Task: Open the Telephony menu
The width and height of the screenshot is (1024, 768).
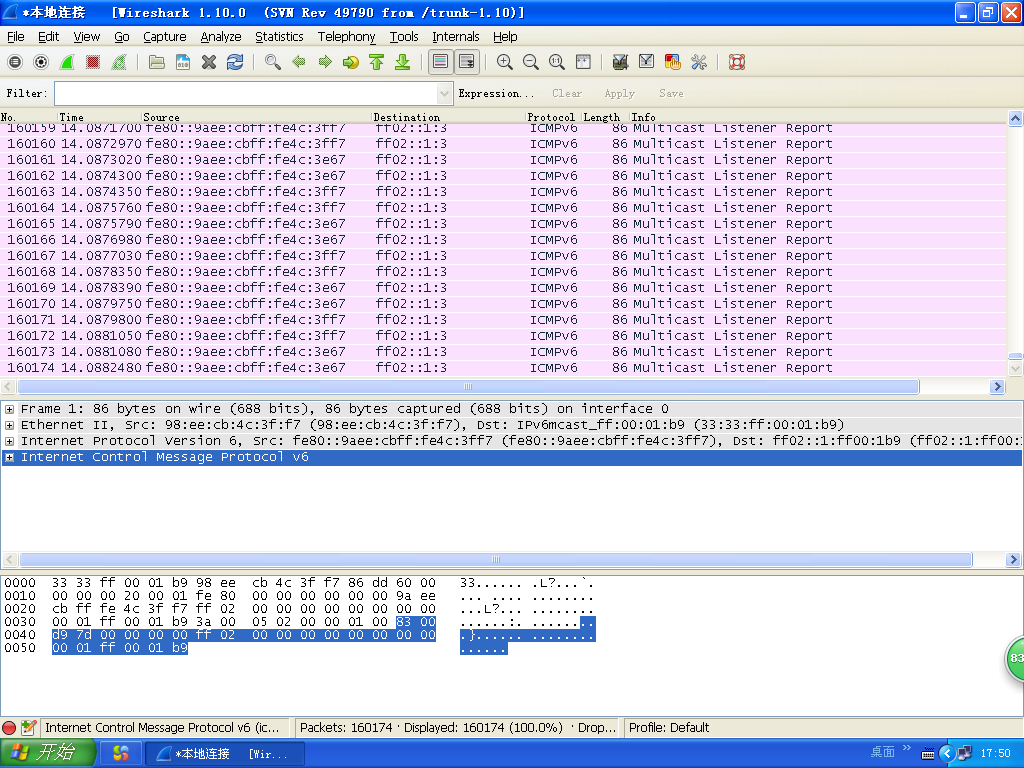Action: (347, 37)
